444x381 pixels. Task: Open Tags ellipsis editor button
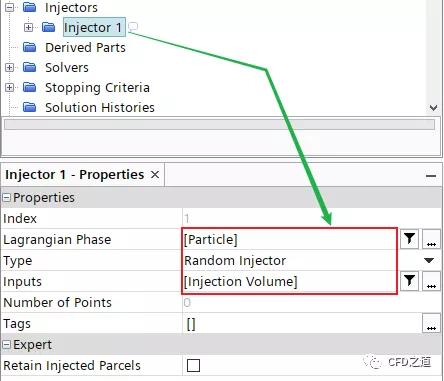(x=431, y=323)
